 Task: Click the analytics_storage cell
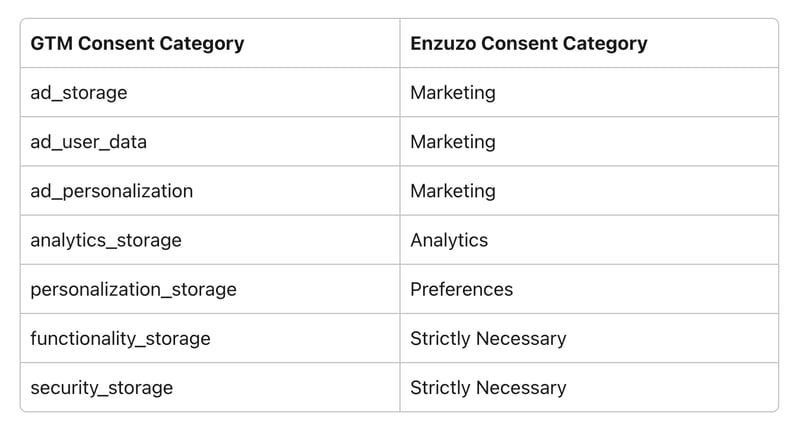coord(106,240)
